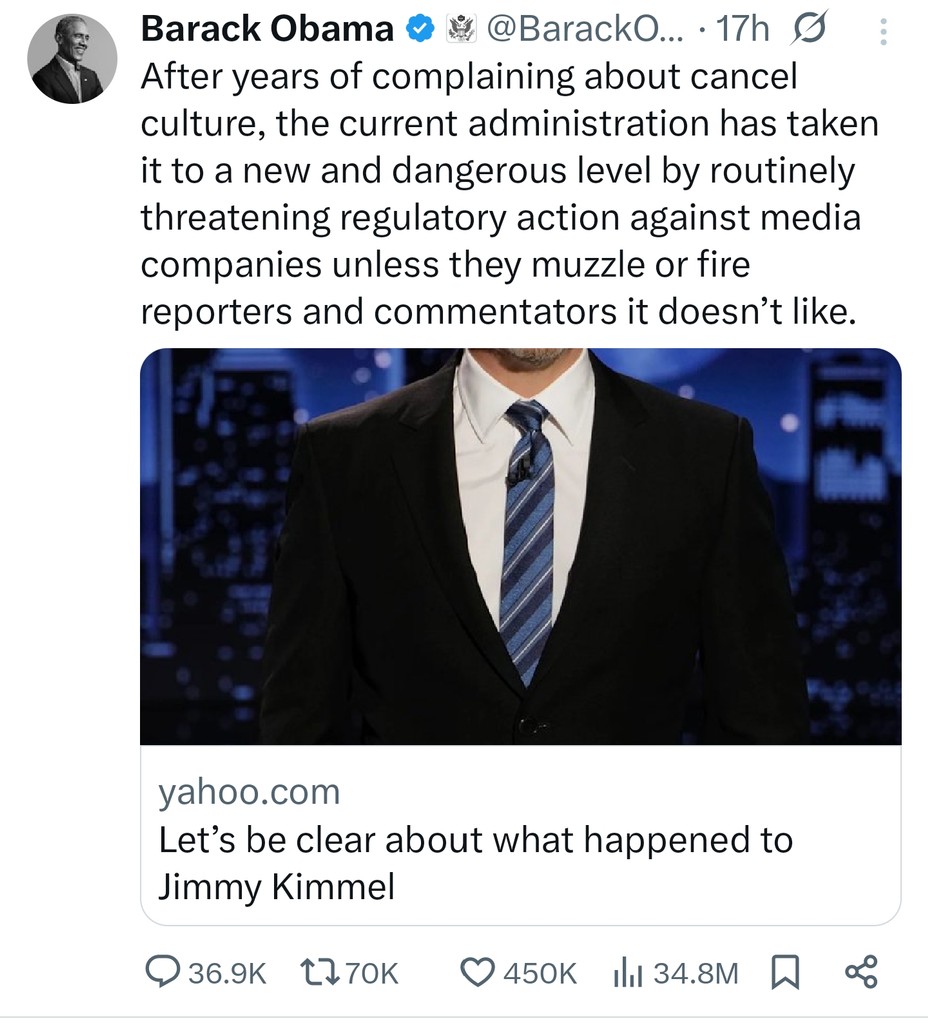Open the Jimmy Kimmel article headline

coord(475,862)
